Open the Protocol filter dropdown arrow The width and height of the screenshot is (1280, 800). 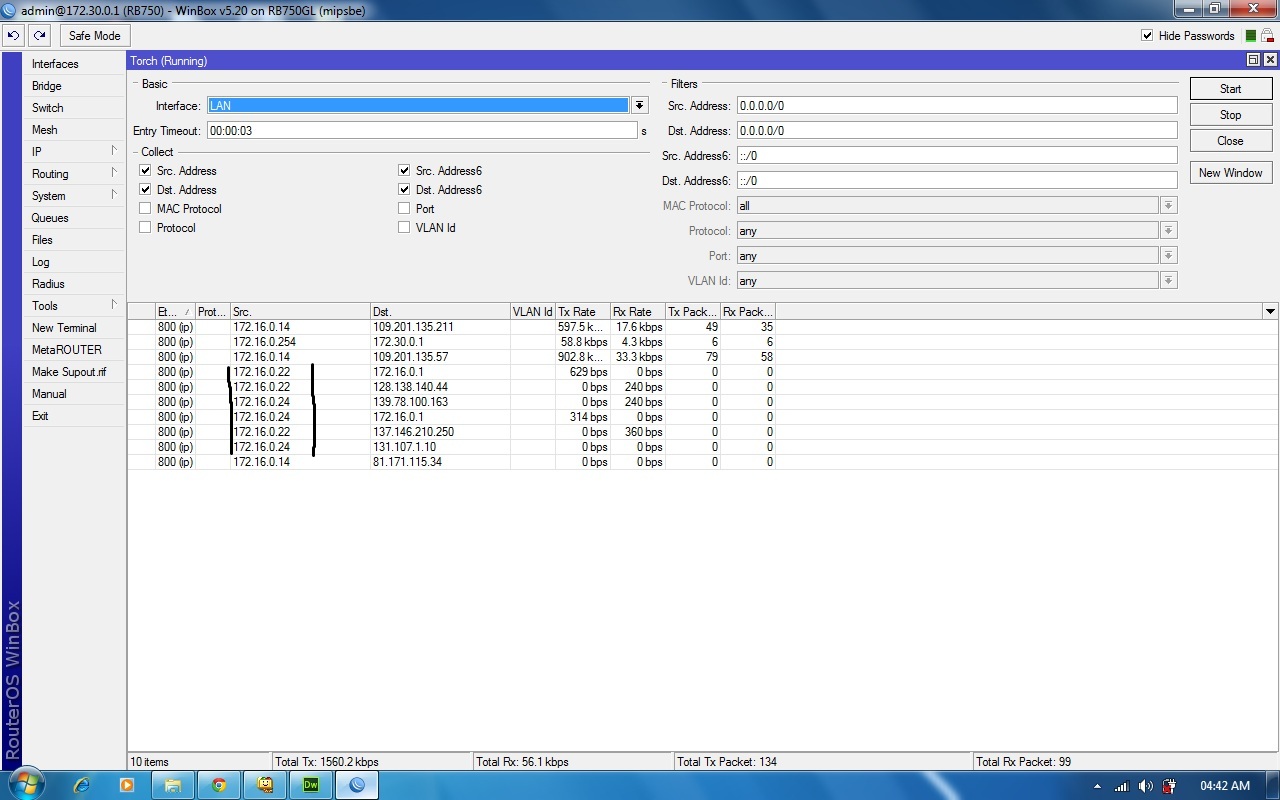coord(1168,231)
